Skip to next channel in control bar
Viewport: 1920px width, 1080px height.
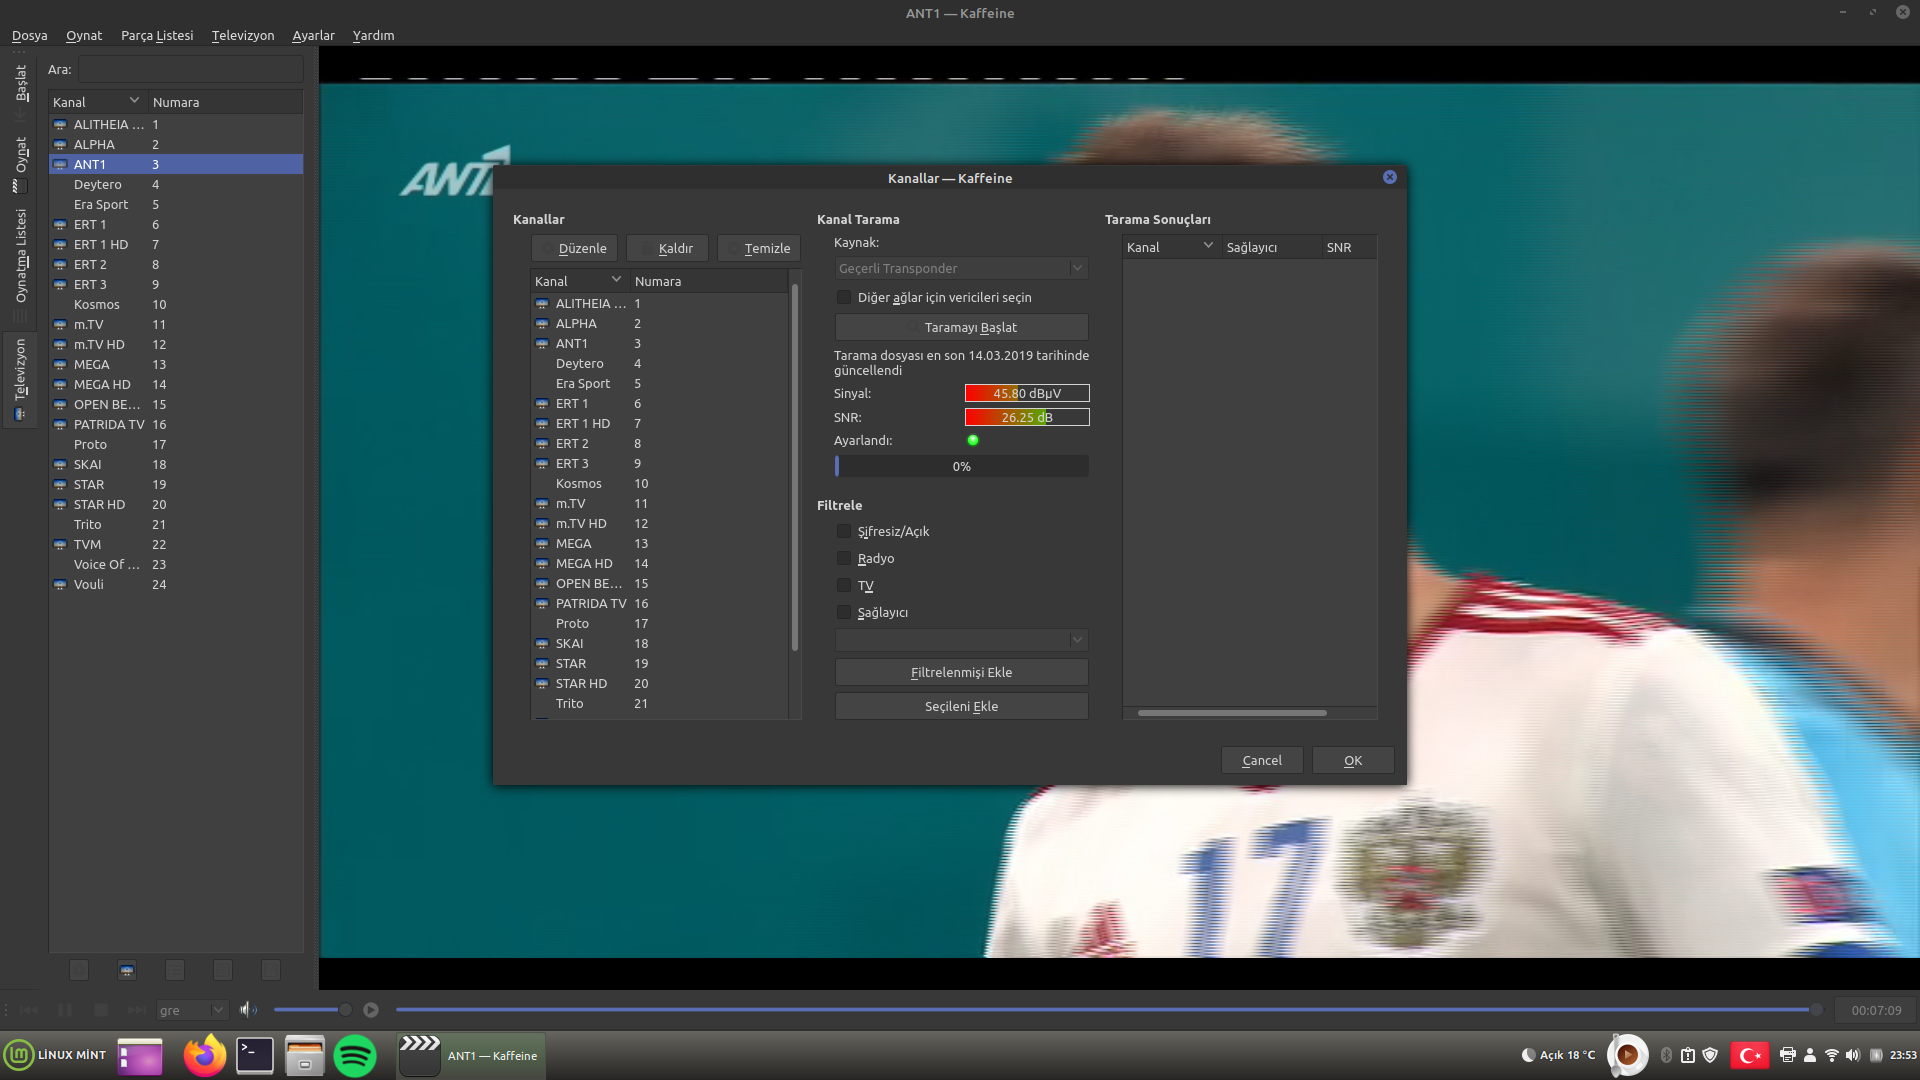click(137, 1010)
